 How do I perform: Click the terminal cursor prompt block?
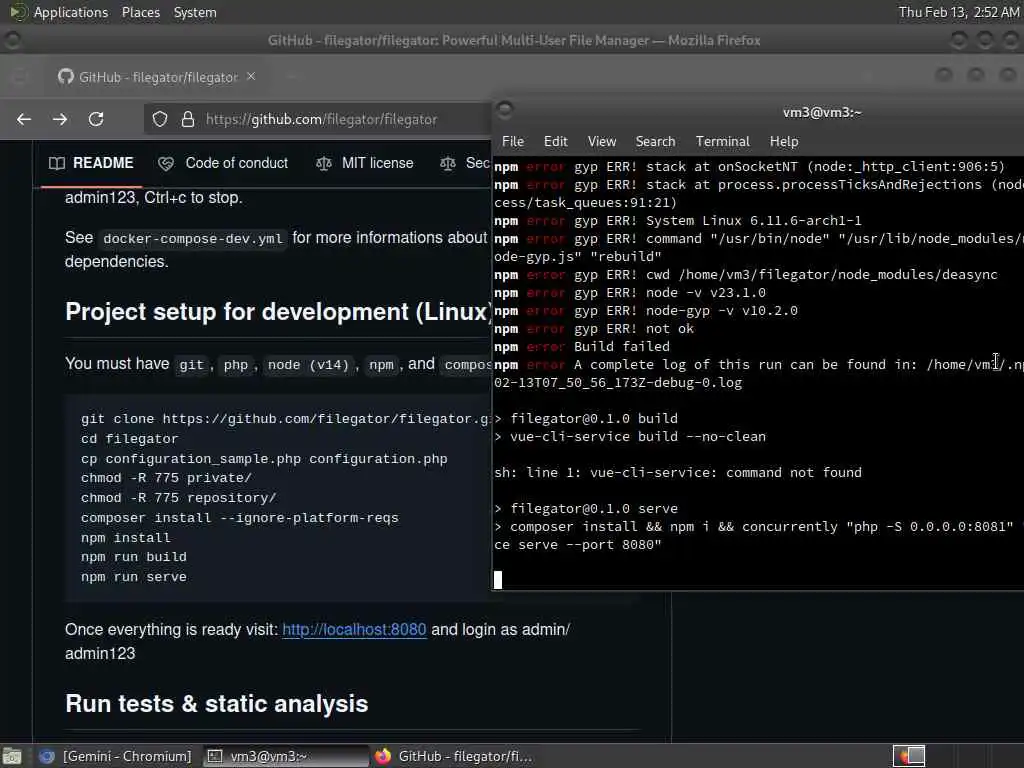click(x=498, y=580)
